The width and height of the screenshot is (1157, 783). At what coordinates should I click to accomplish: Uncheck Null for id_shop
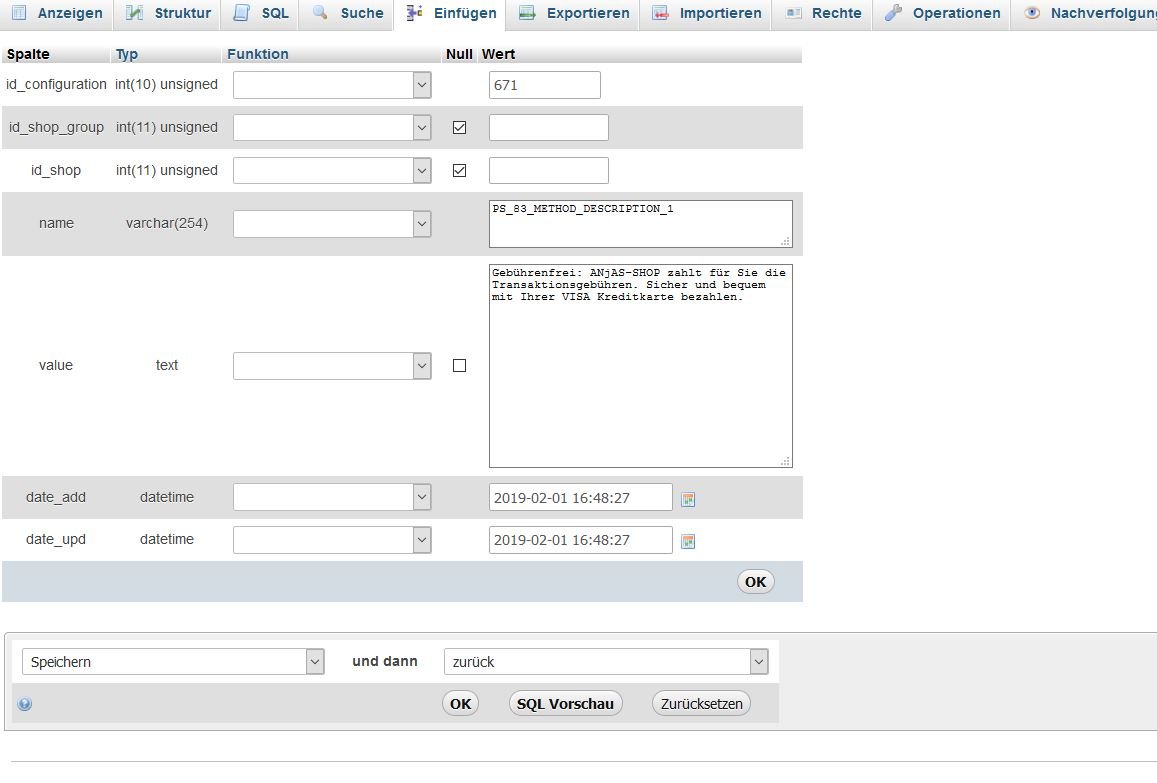pos(459,170)
